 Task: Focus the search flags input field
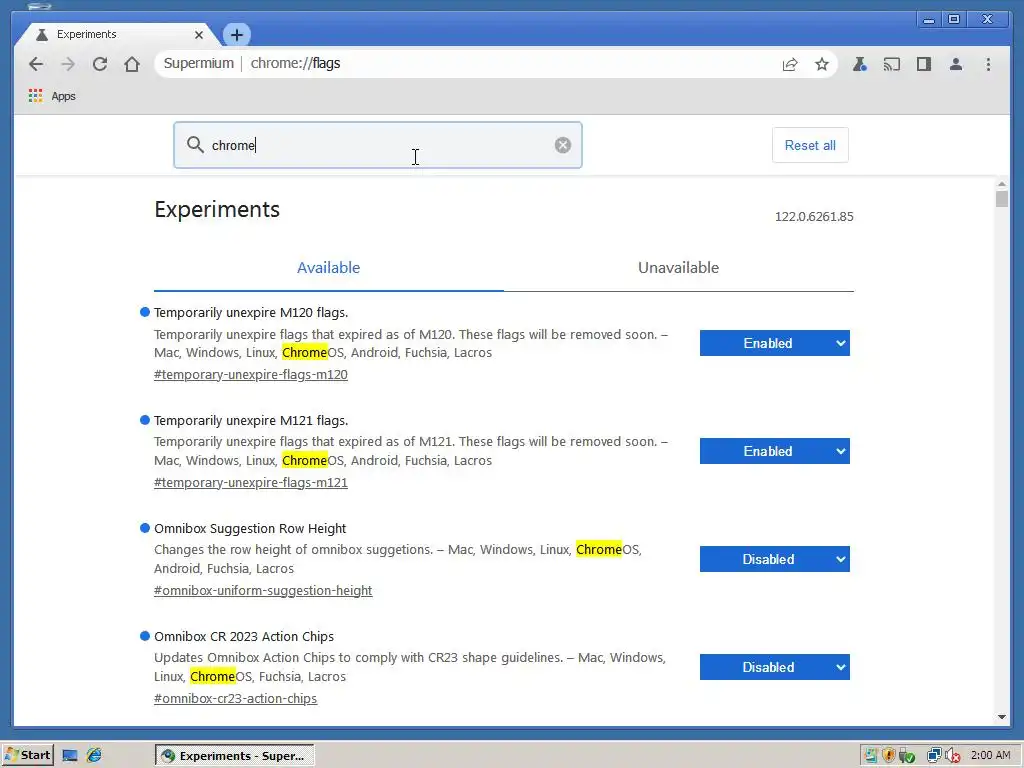pos(378,145)
